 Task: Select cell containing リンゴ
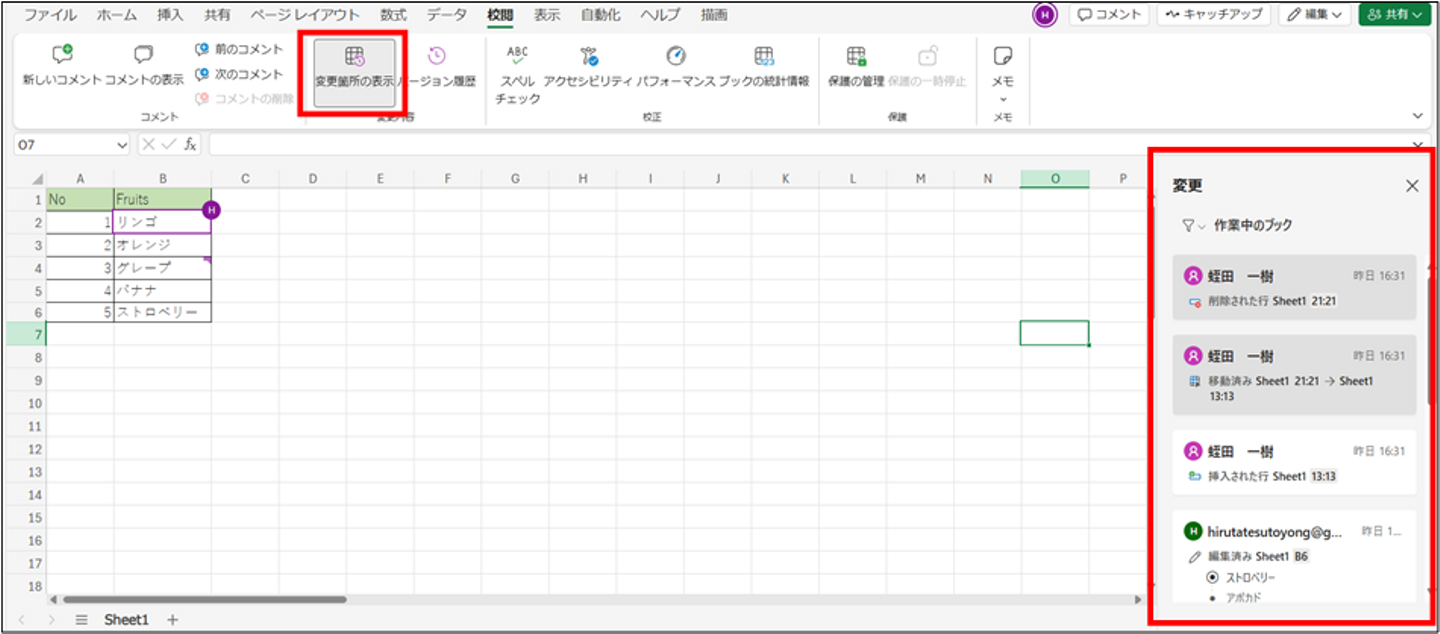pyautogui.click(x=162, y=222)
